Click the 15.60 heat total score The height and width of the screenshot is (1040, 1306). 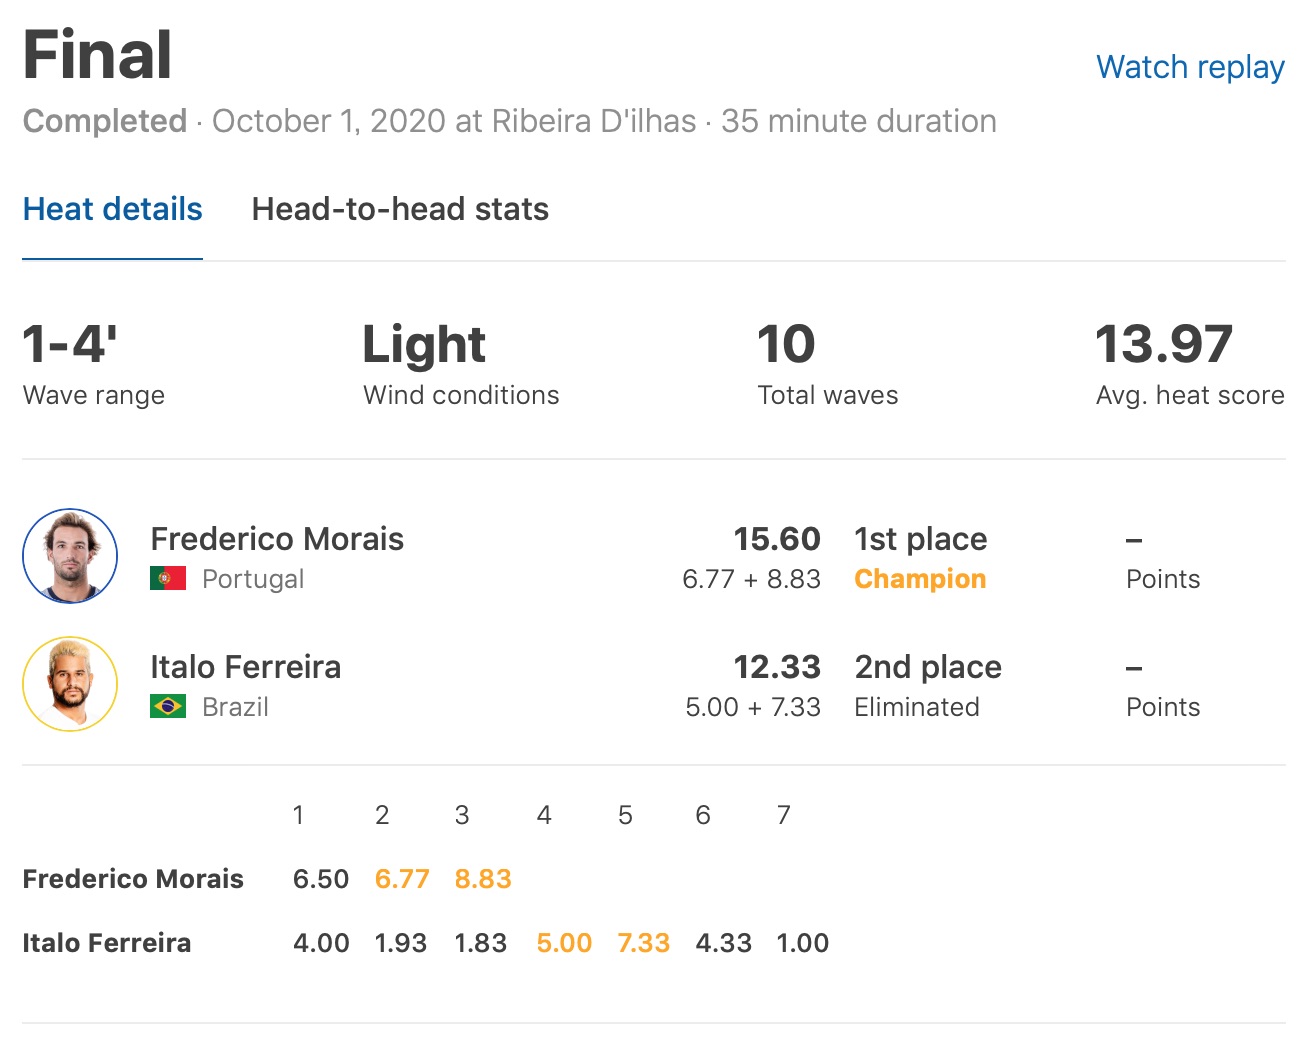(776, 539)
